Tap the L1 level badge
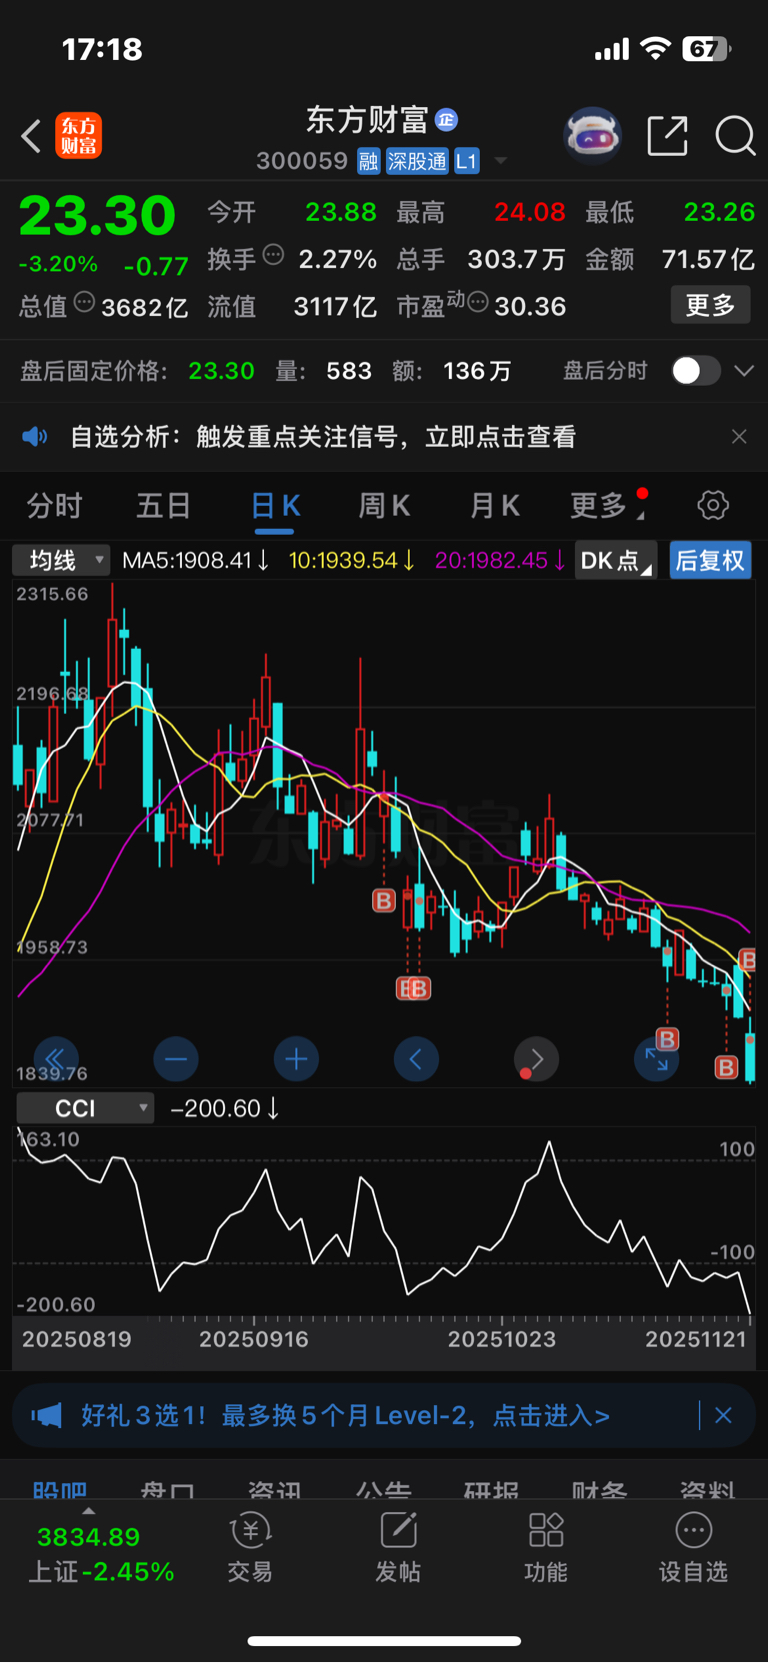This screenshot has height=1663, width=768. point(467,161)
